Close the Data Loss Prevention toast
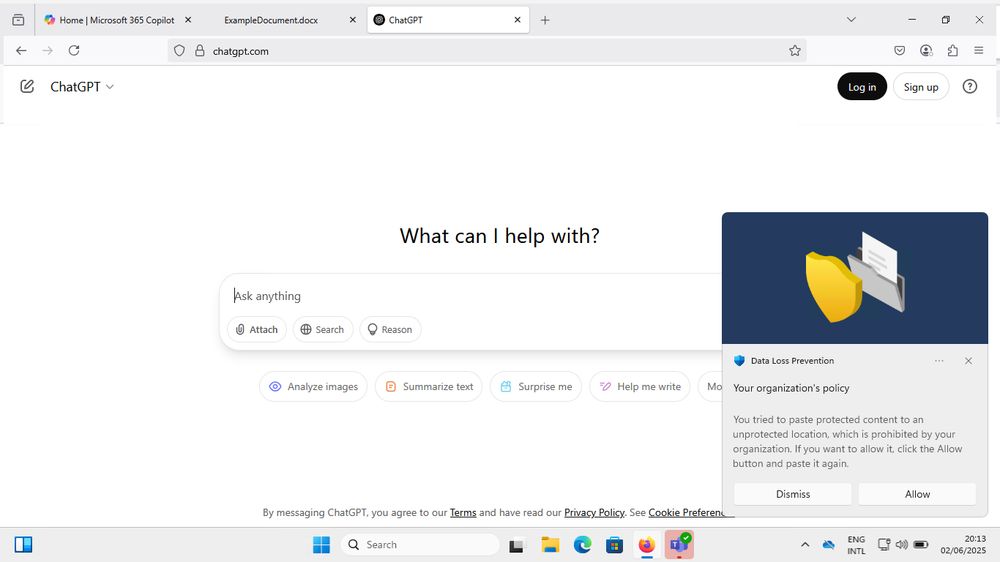Screen dimensions: 1000x562 point(968,361)
